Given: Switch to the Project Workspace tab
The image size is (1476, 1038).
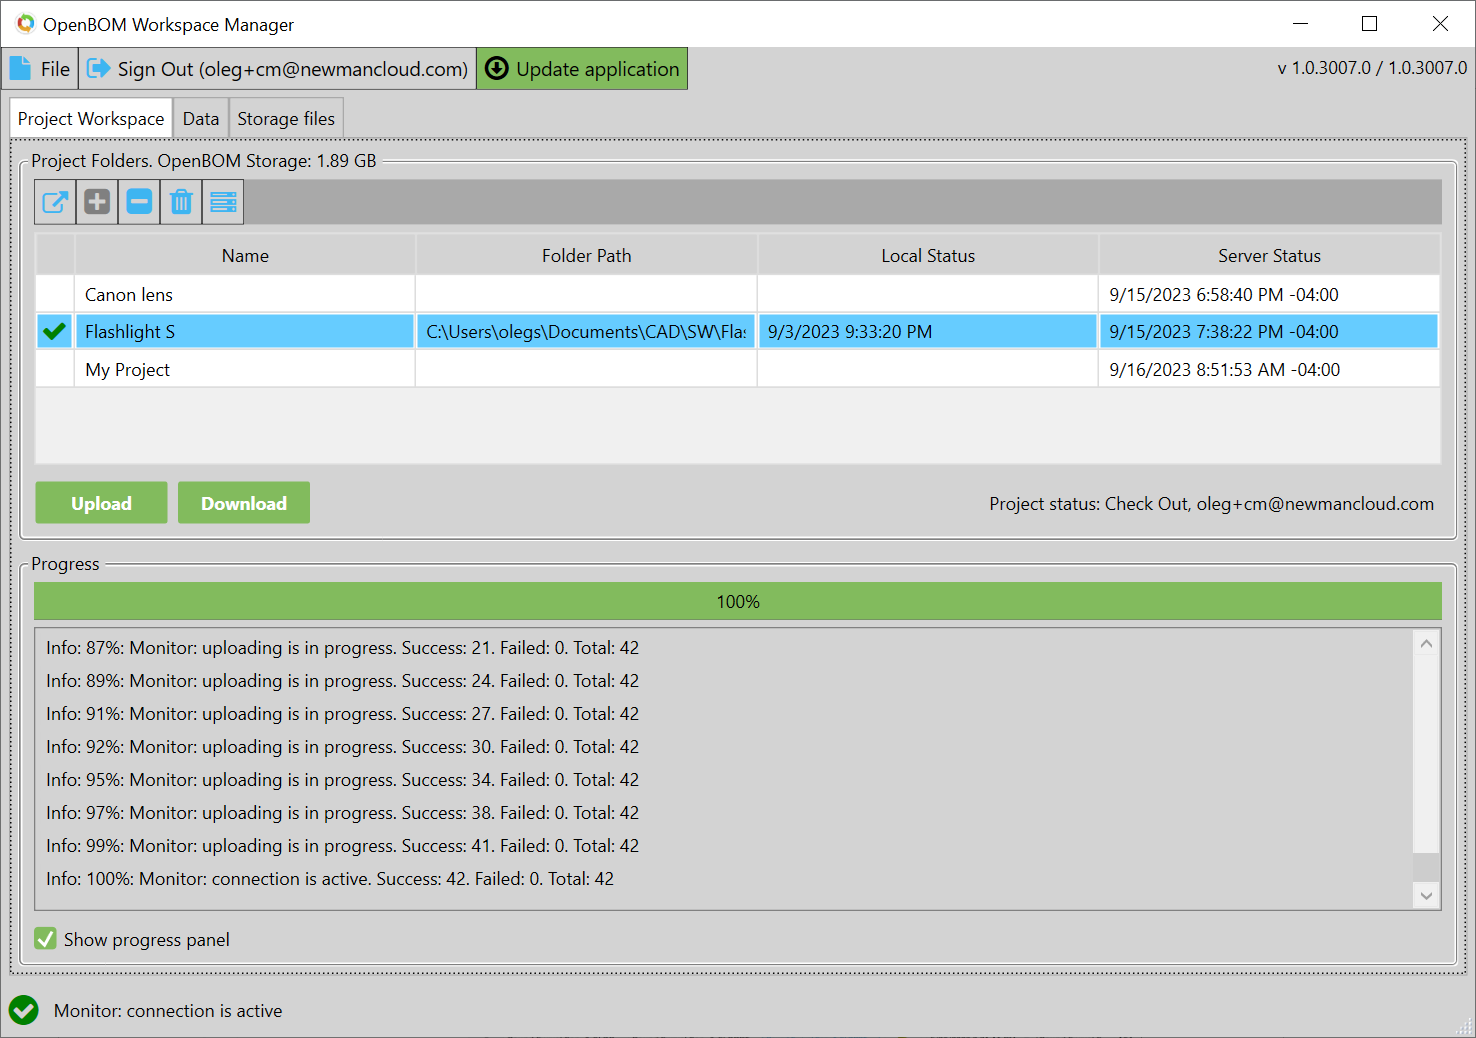Looking at the screenshot, I should (91, 119).
